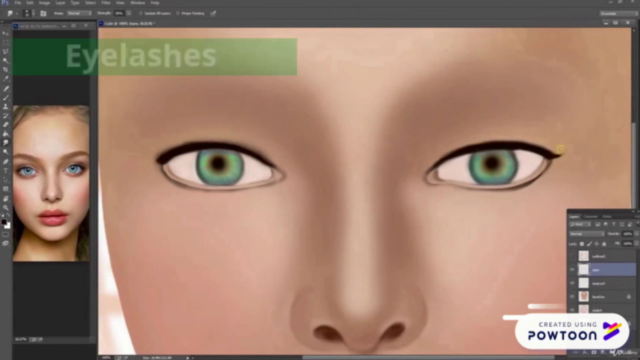Select the History Brush tool

pyautogui.click(x=6, y=116)
